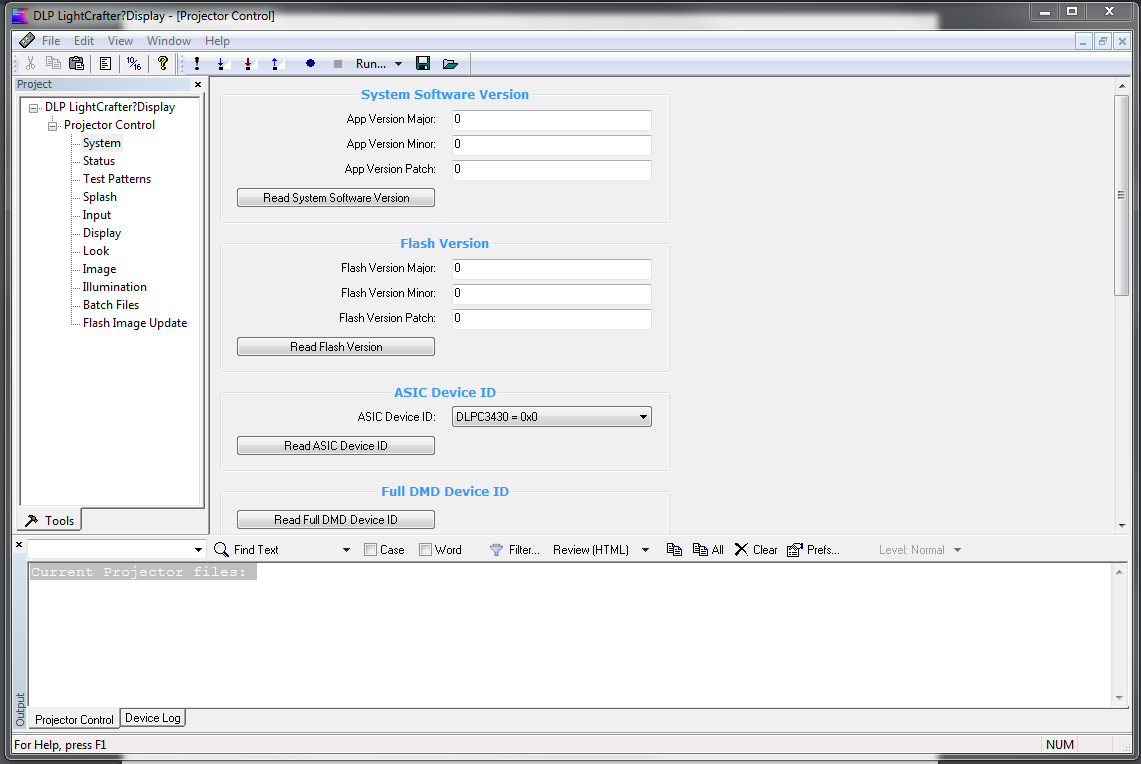
Task: Click the blue record dot icon
Action: [310, 63]
